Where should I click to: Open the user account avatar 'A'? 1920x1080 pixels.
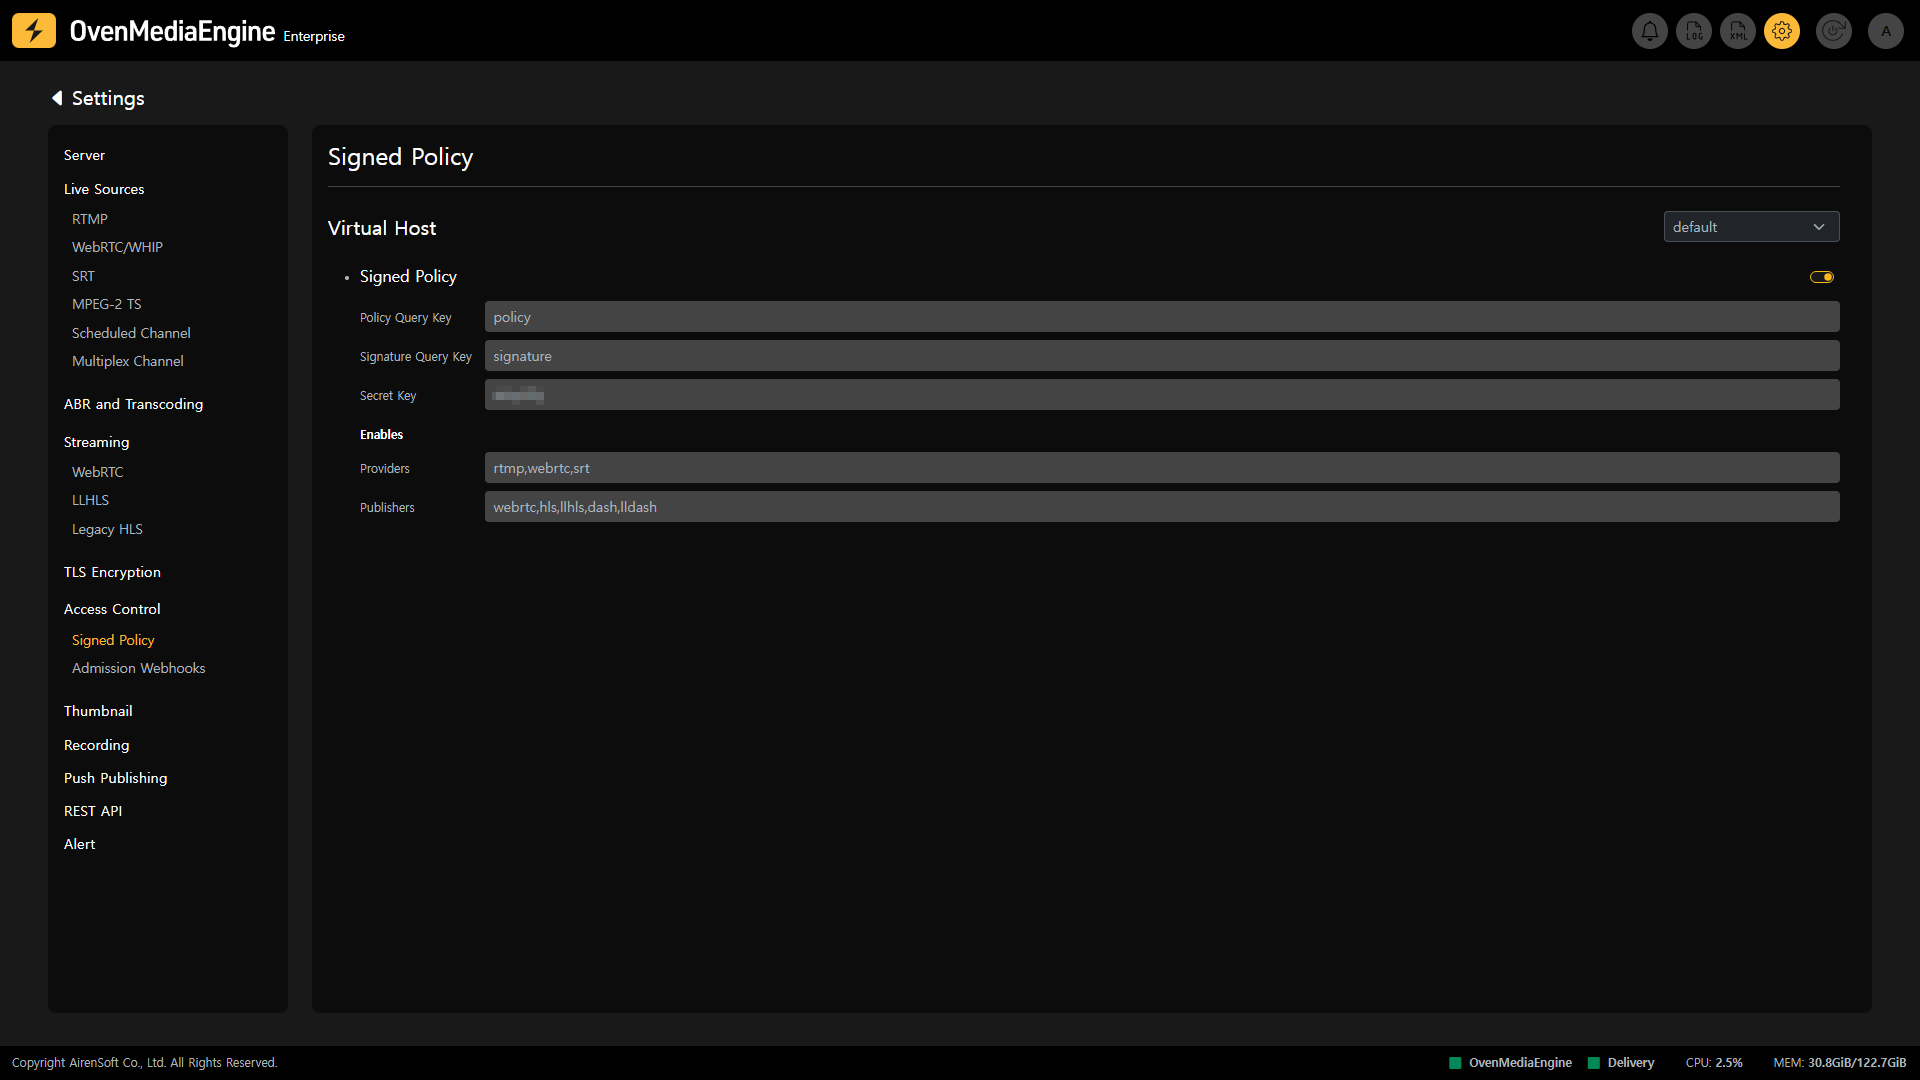[x=1886, y=31]
